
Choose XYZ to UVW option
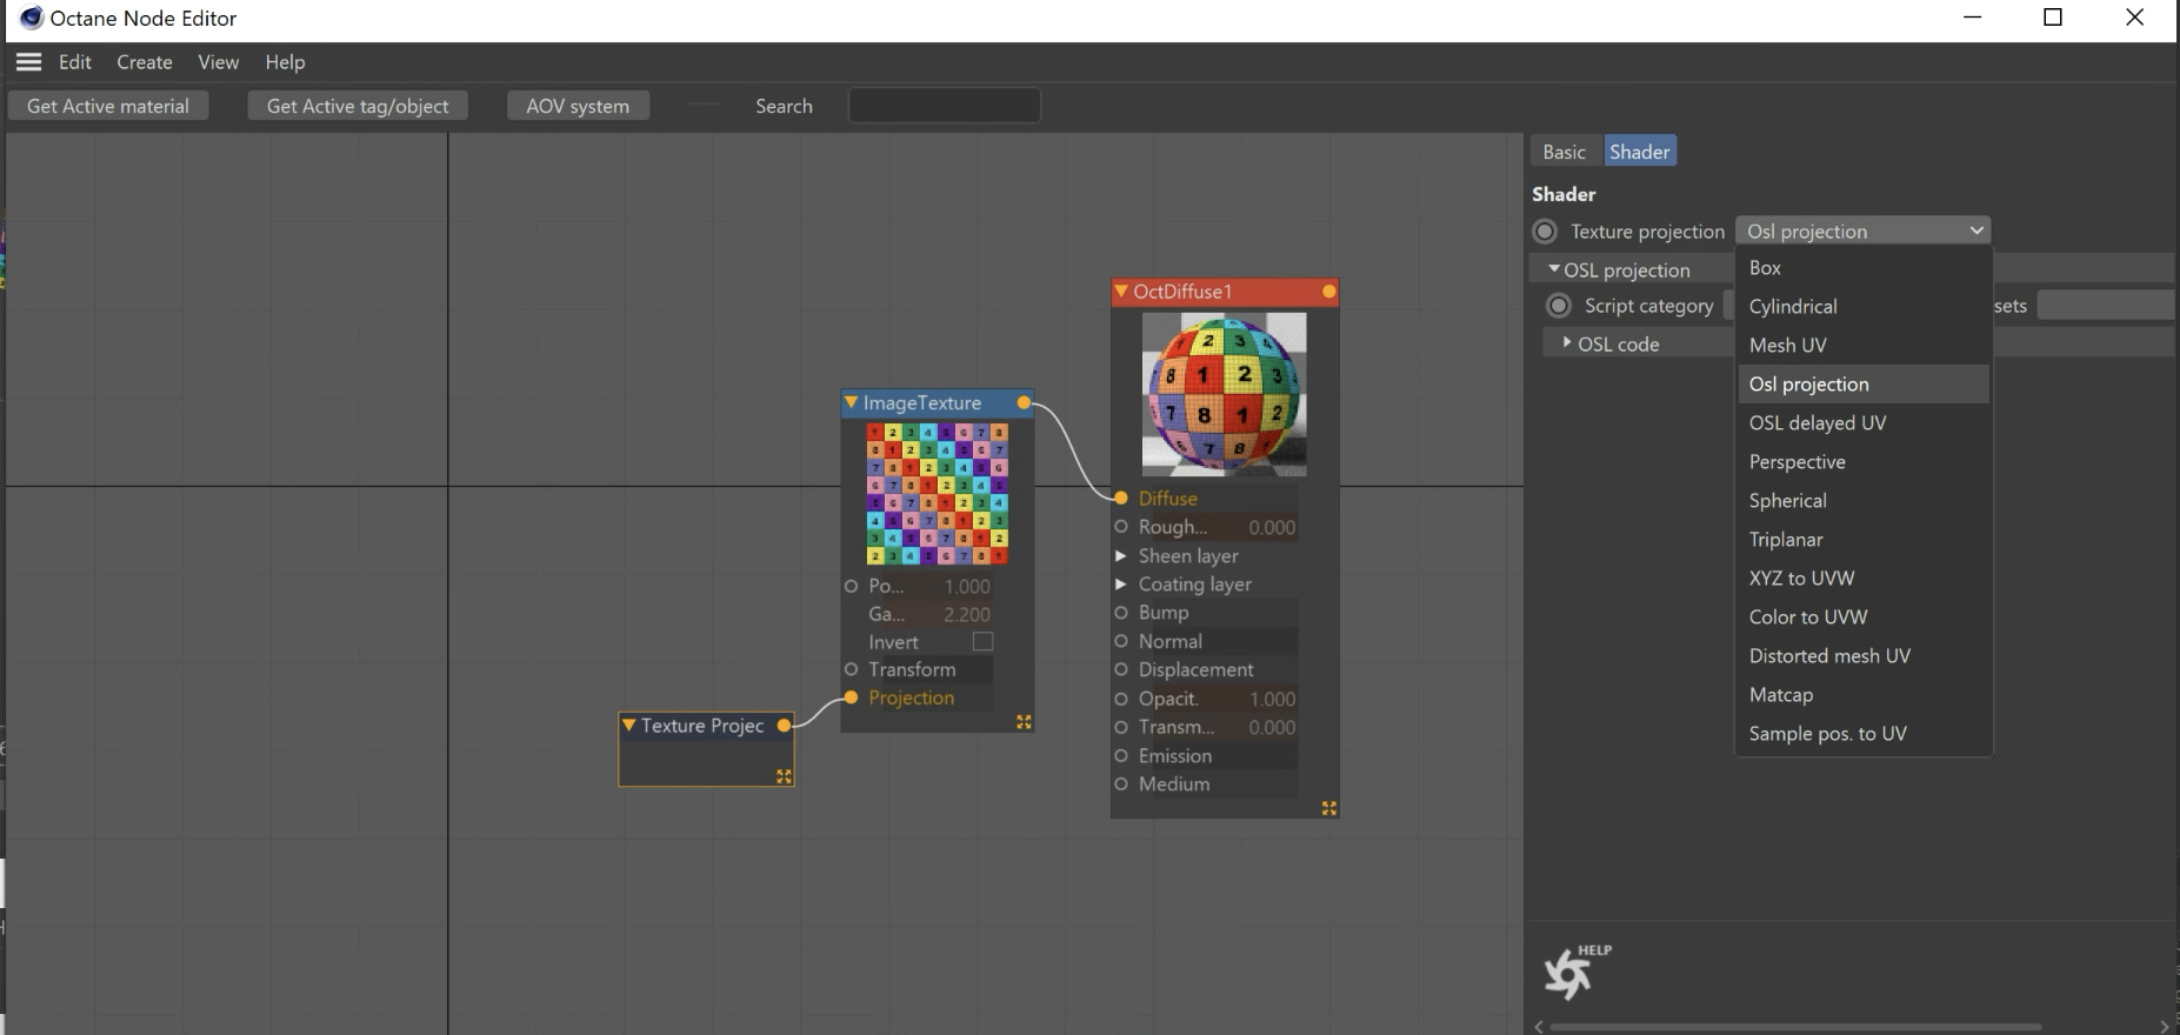pyautogui.click(x=1863, y=578)
